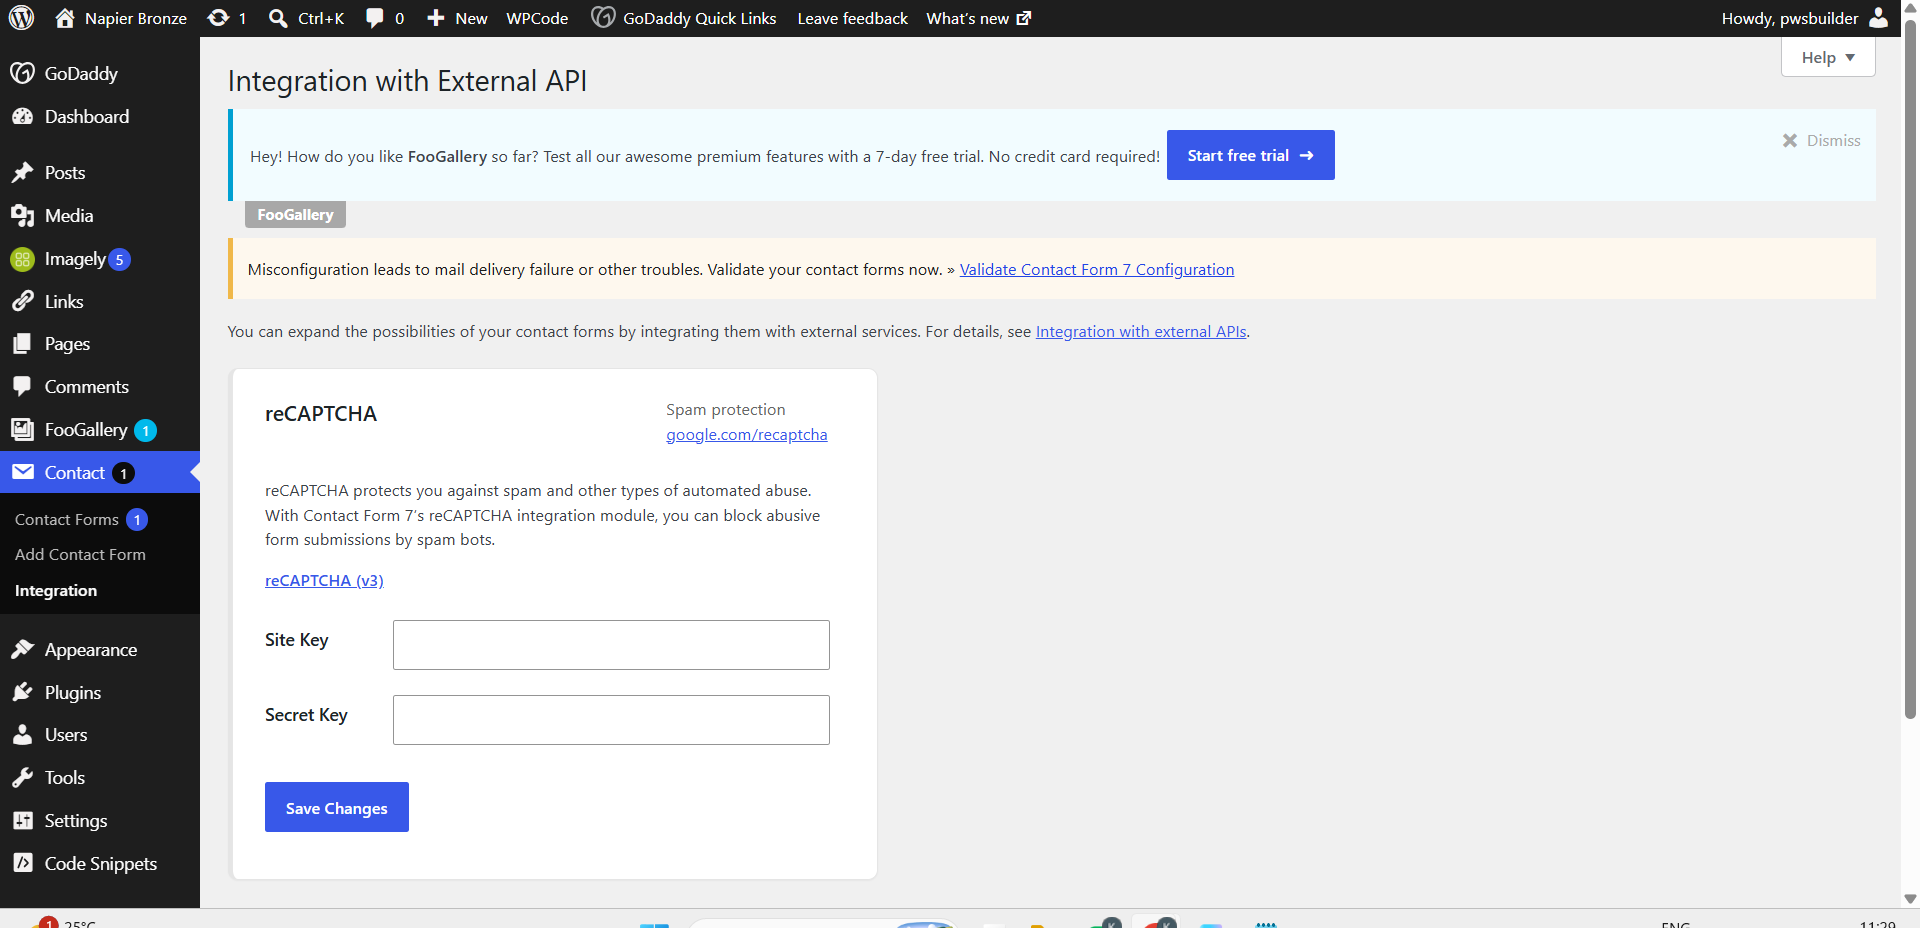Click the Users person icon
Viewport: 1920px width, 928px height.
click(22, 734)
